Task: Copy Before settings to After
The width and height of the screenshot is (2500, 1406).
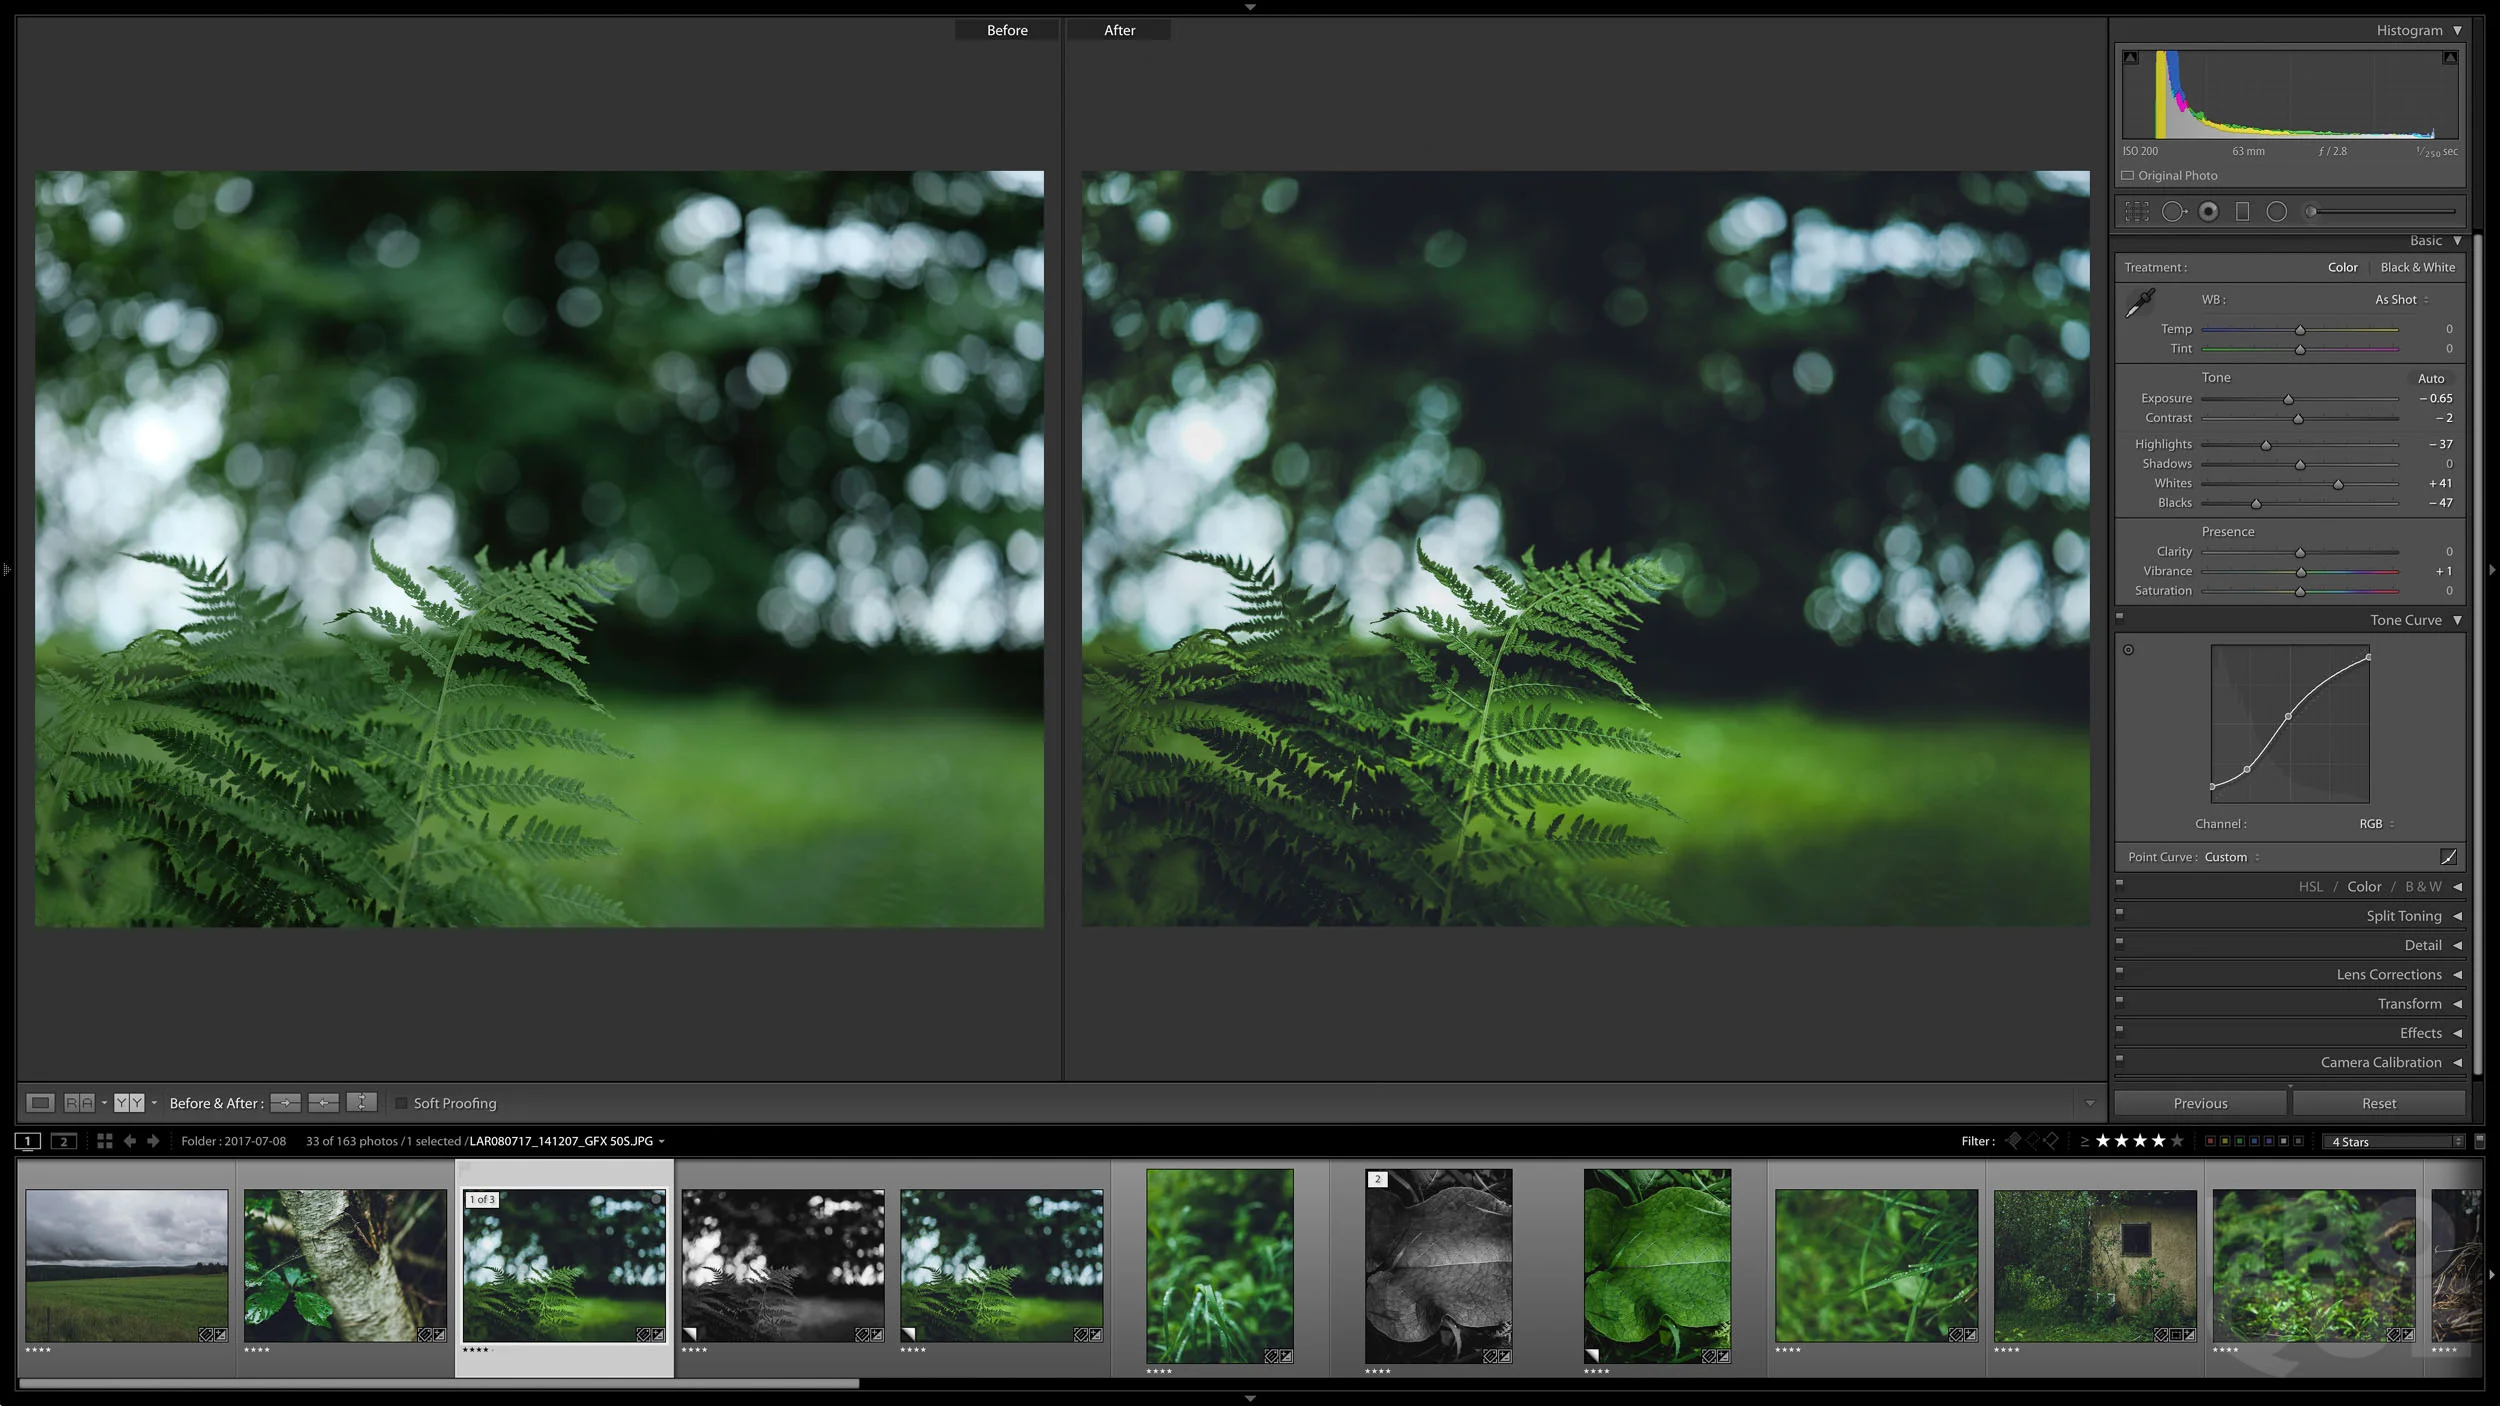Action: [285, 1103]
